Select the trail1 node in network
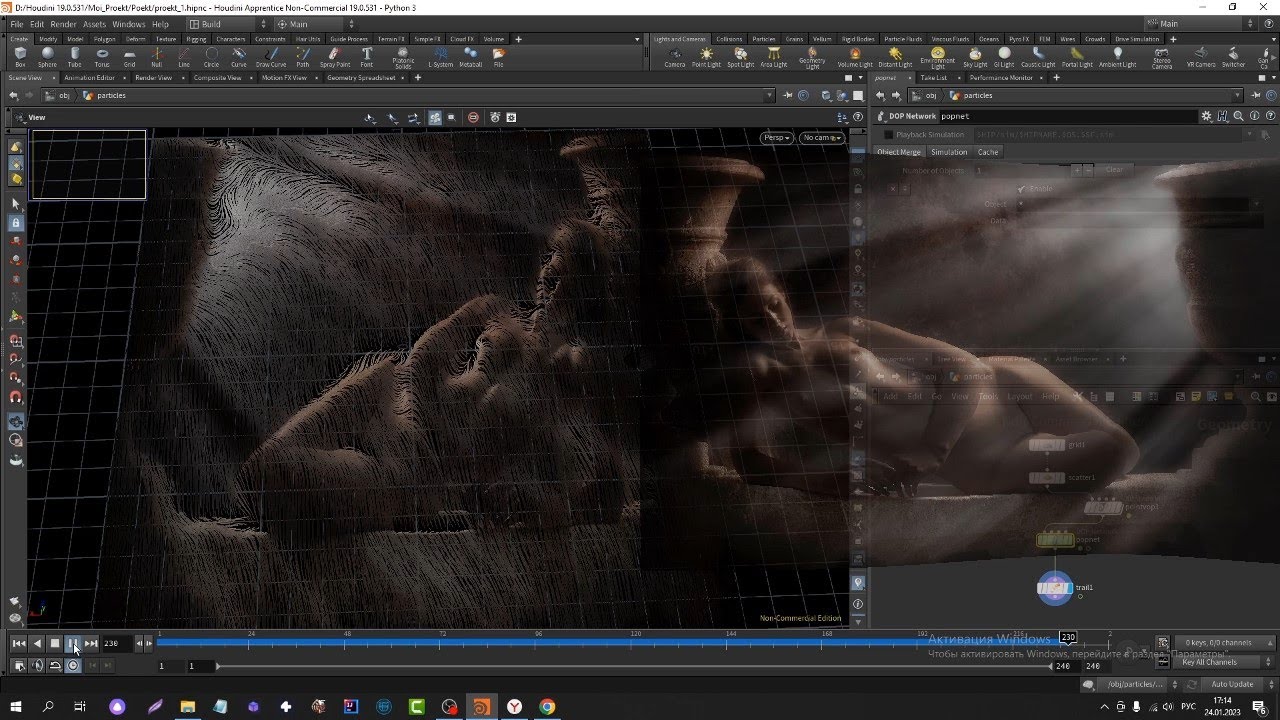This screenshot has width=1280, height=720. click(x=1054, y=588)
